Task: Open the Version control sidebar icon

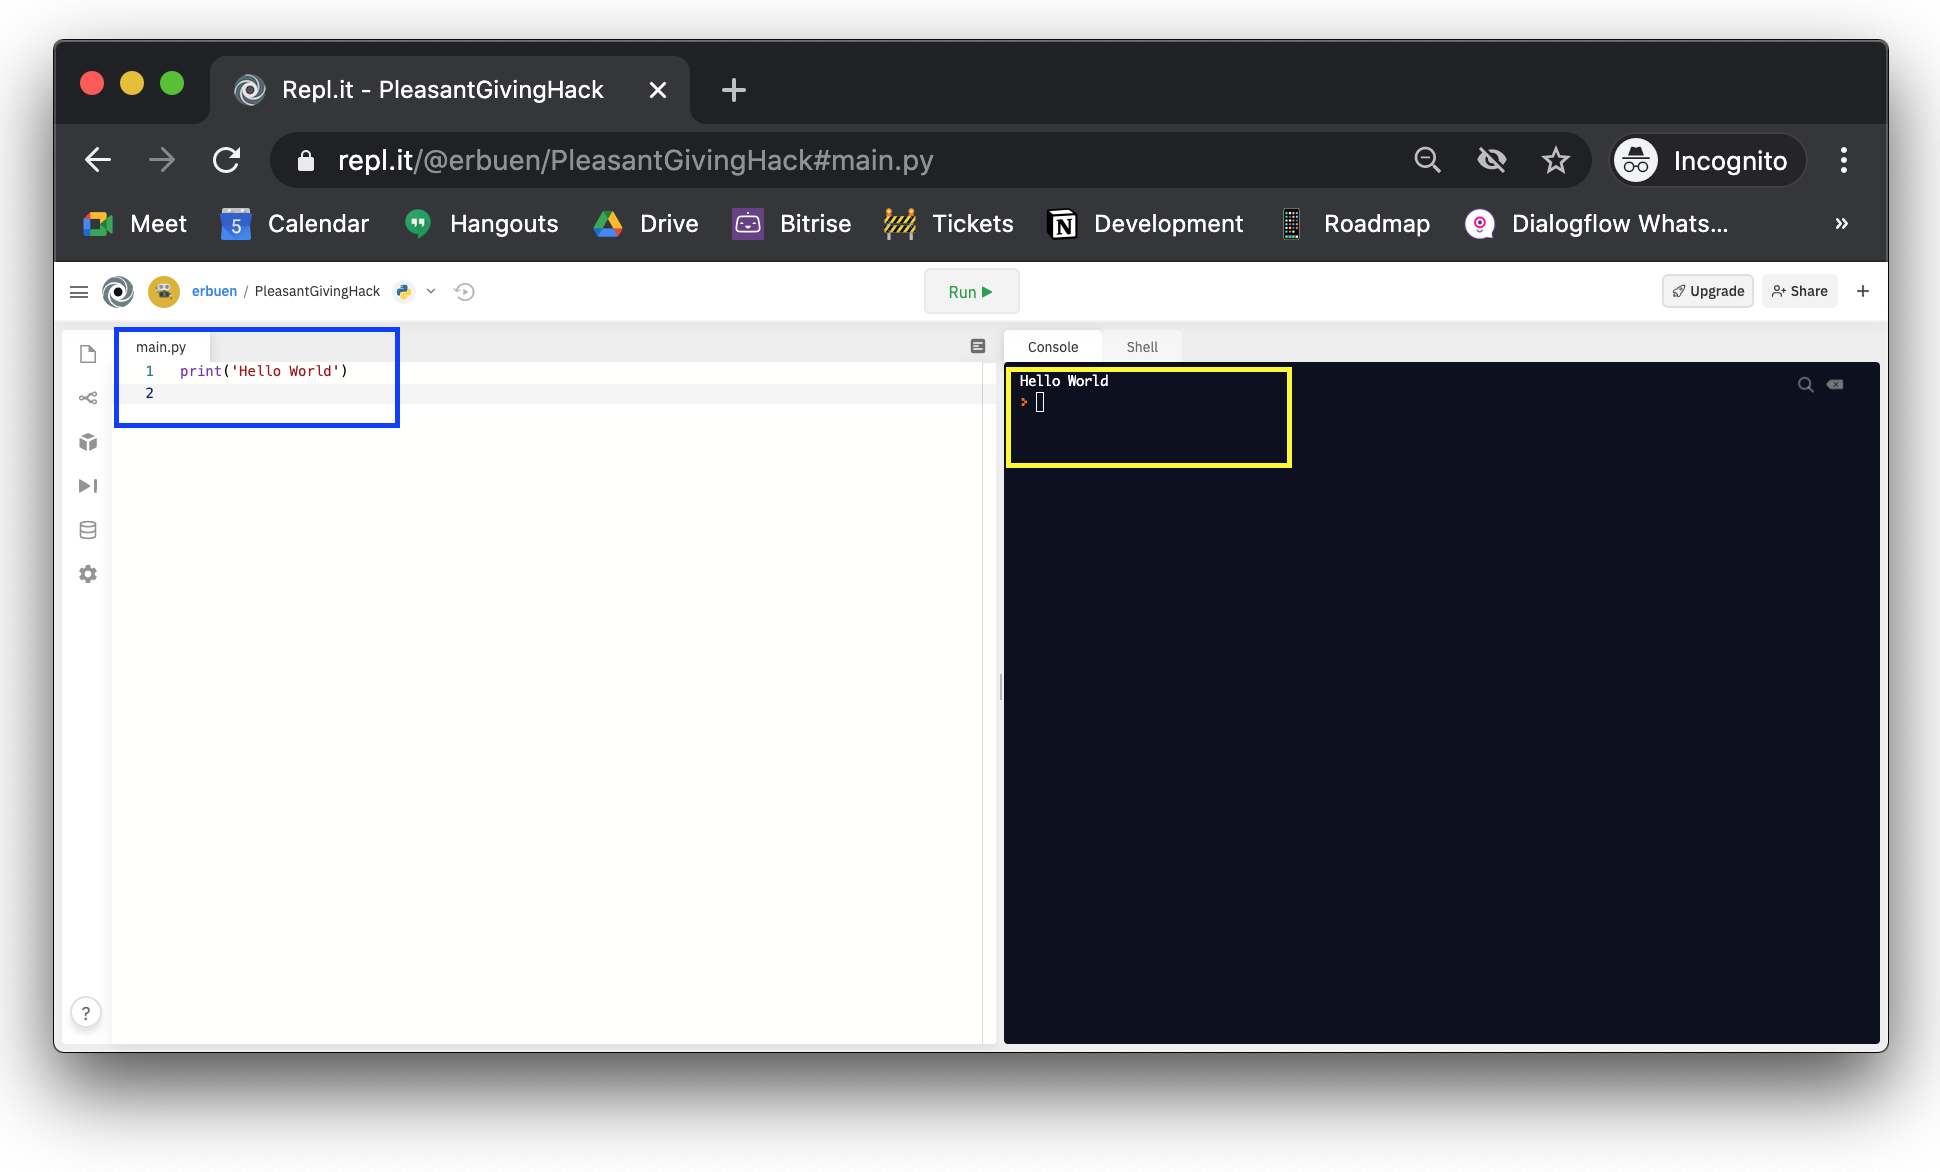Action: (x=88, y=398)
